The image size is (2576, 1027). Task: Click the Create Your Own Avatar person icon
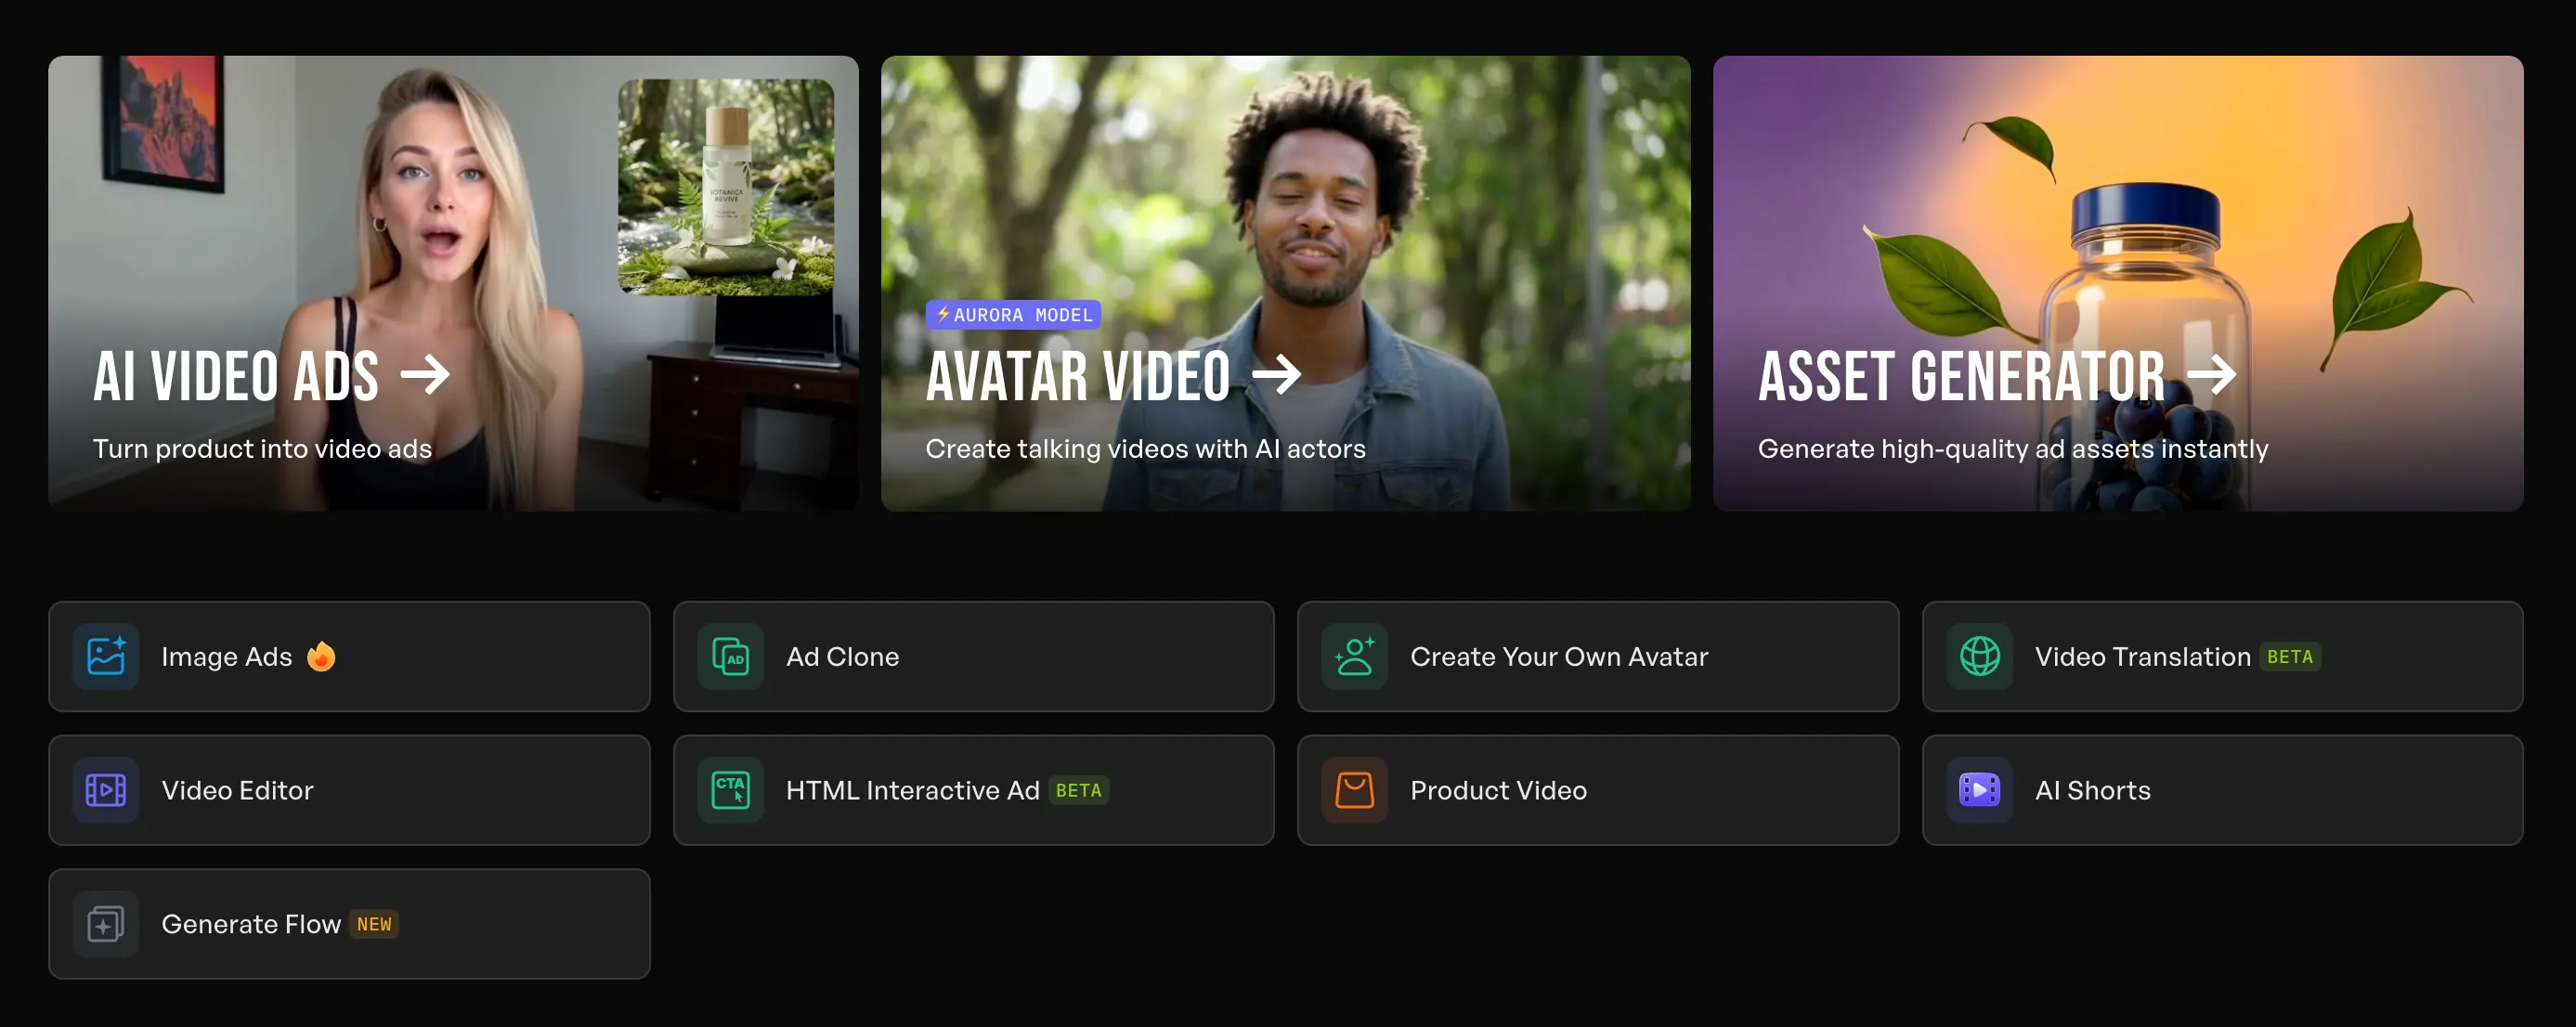(x=1354, y=656)
